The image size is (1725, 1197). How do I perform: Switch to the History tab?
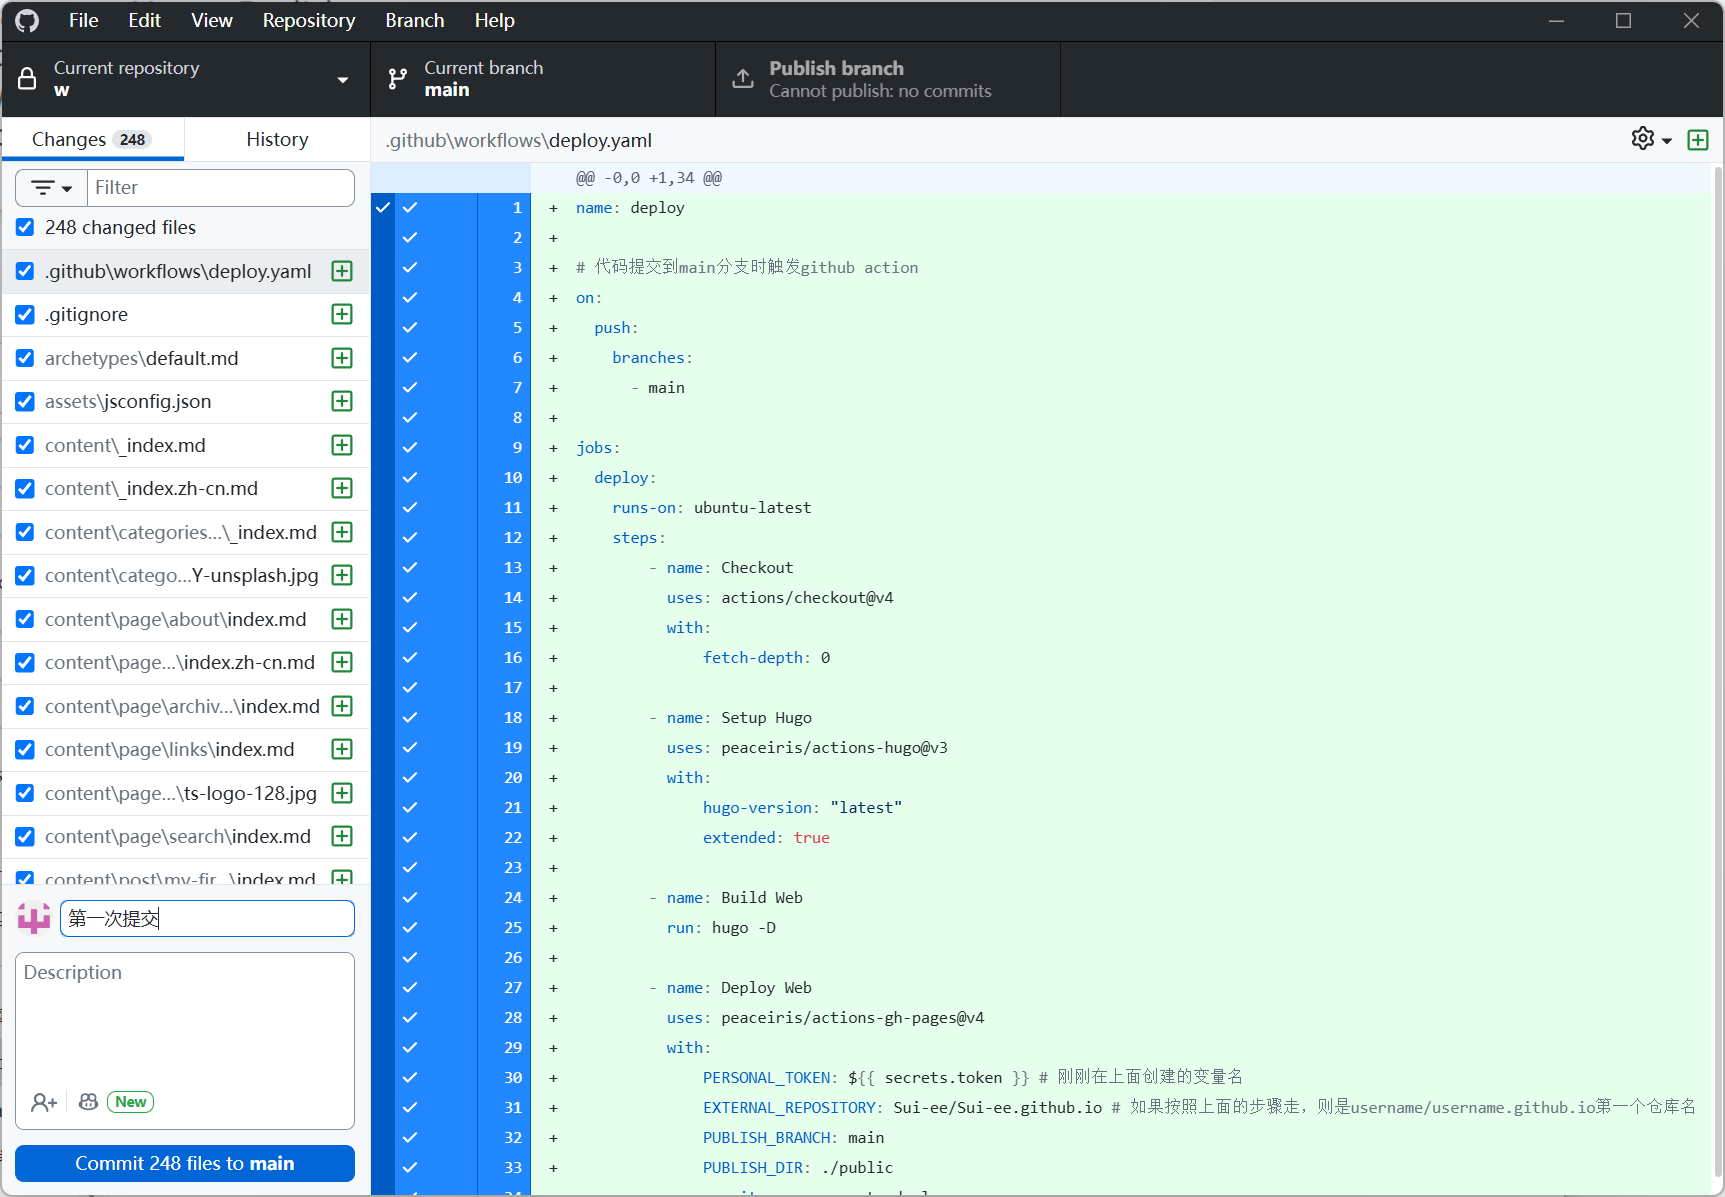coord(277,139)
